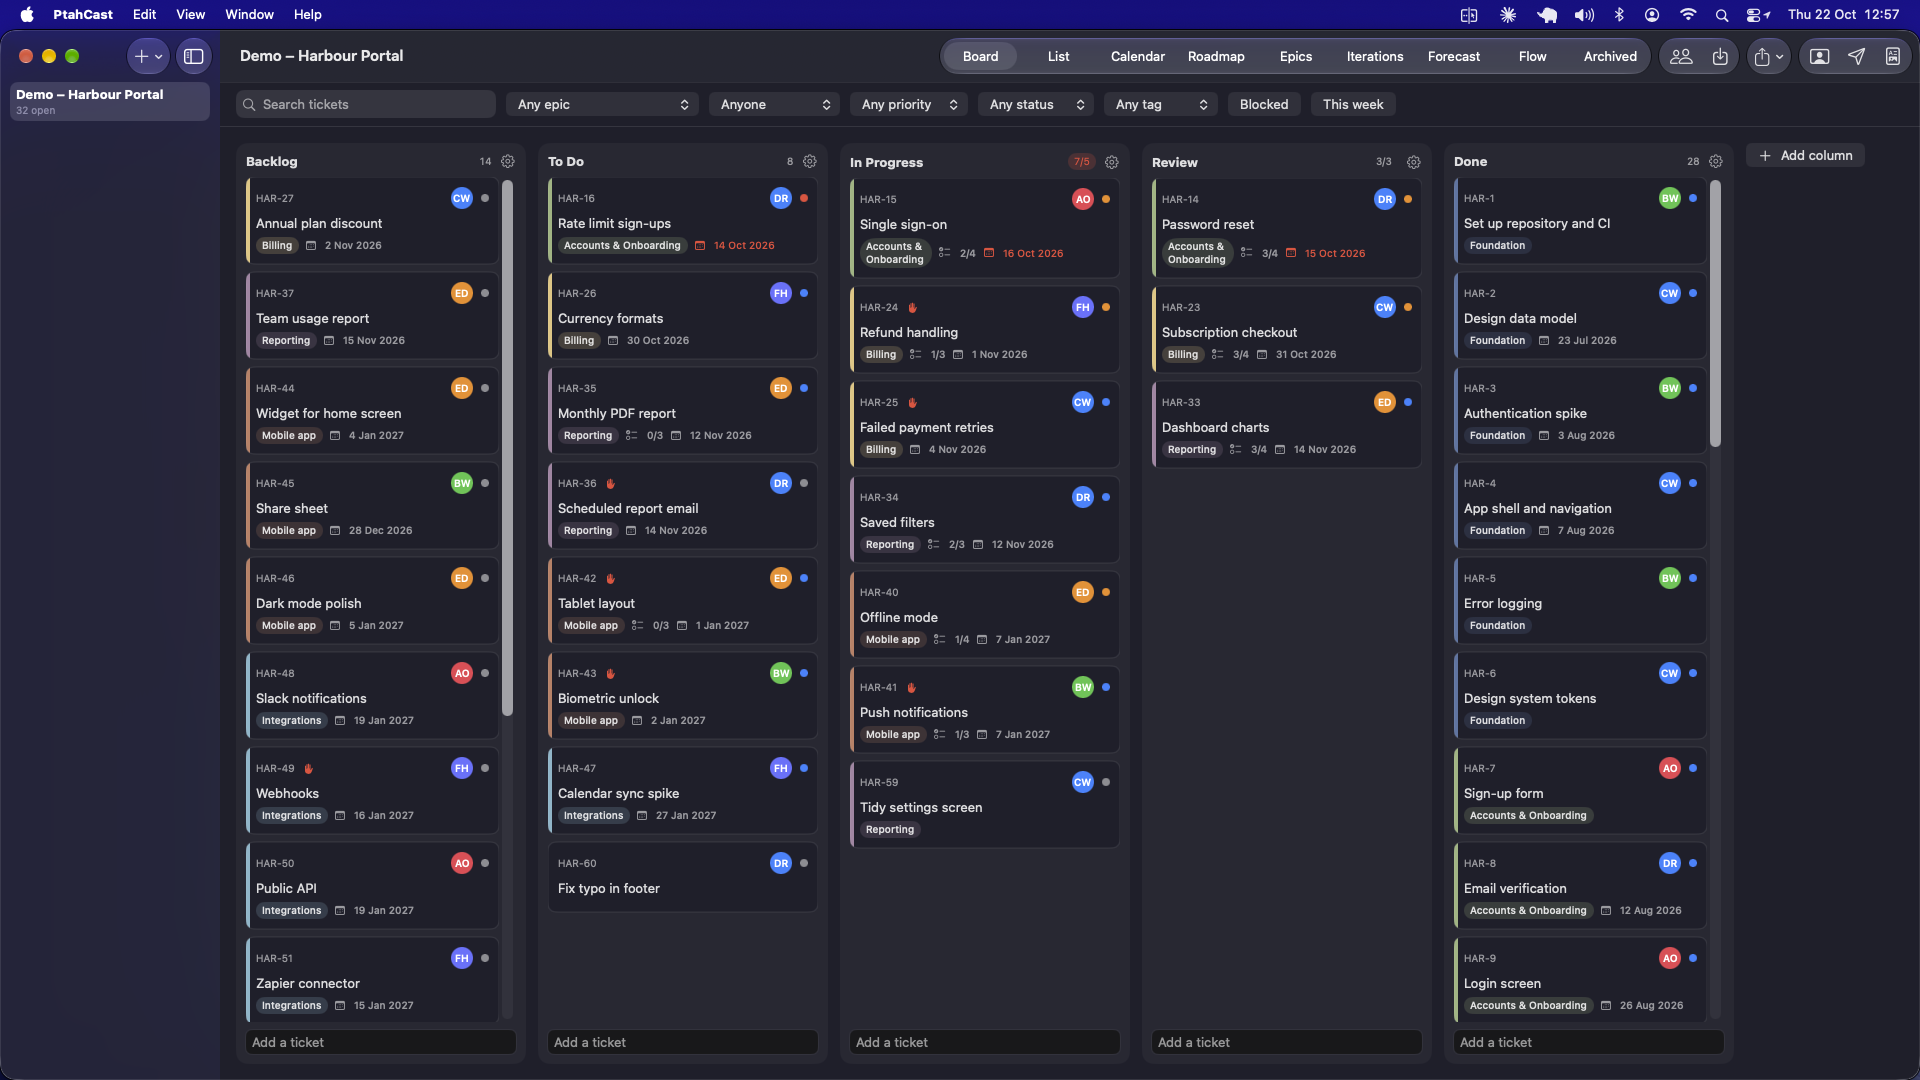Open the Window menu

point(249,15)
